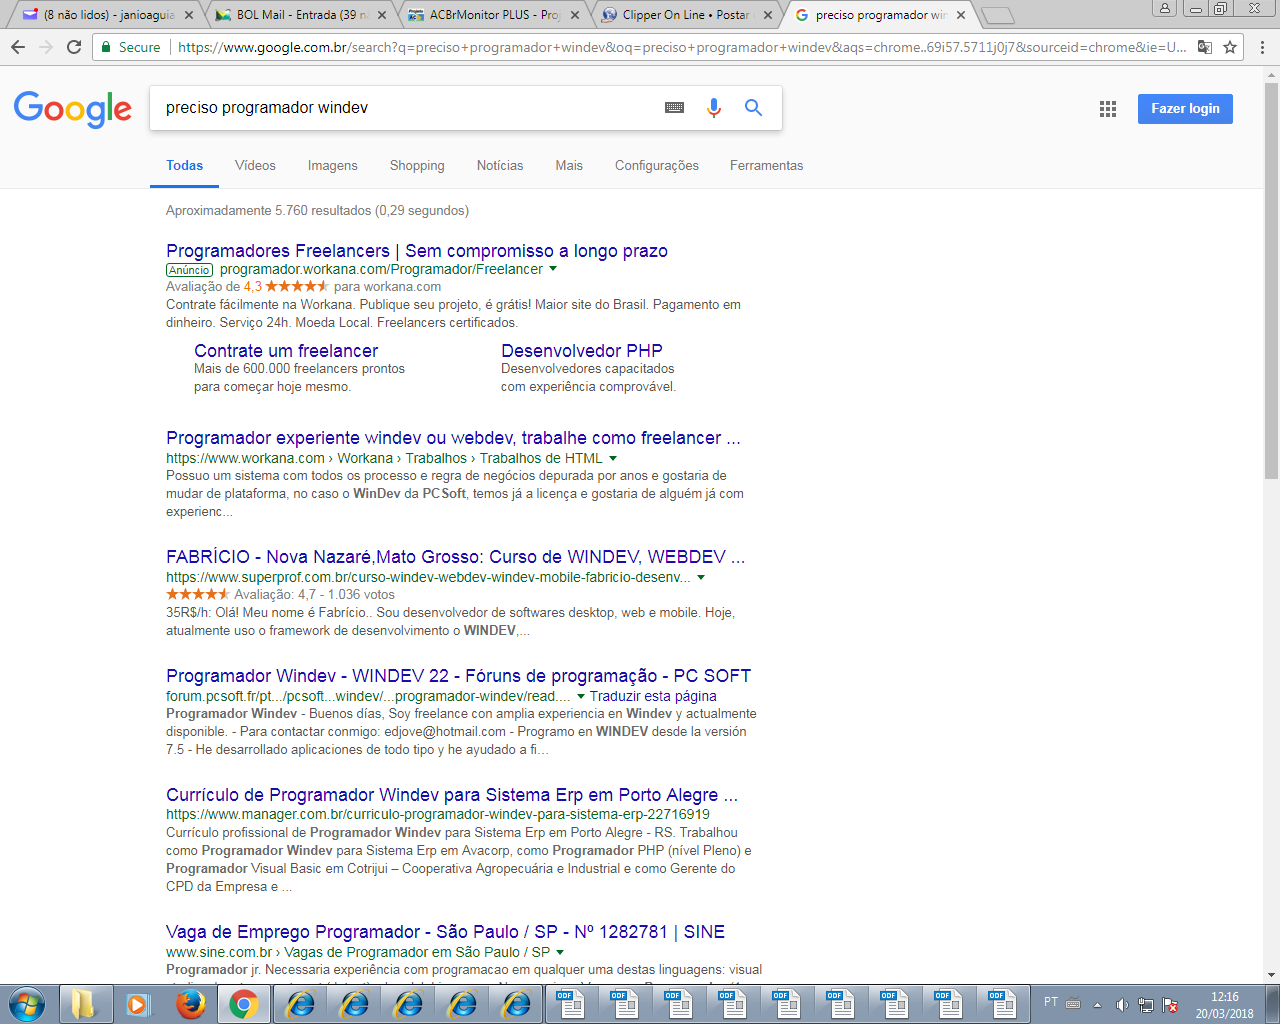Open the on-screen keyboard in Google search box

pos(675,108)
